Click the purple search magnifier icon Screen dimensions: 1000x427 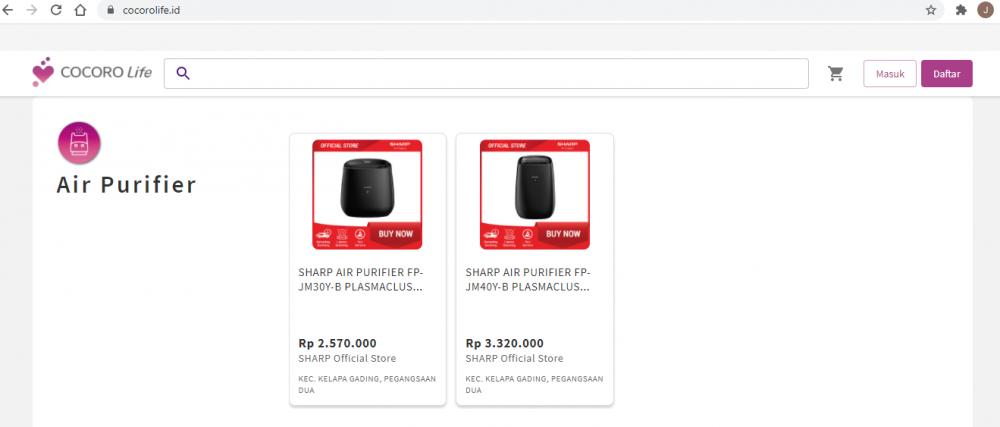pyautogui.click(x=183, y=74)
